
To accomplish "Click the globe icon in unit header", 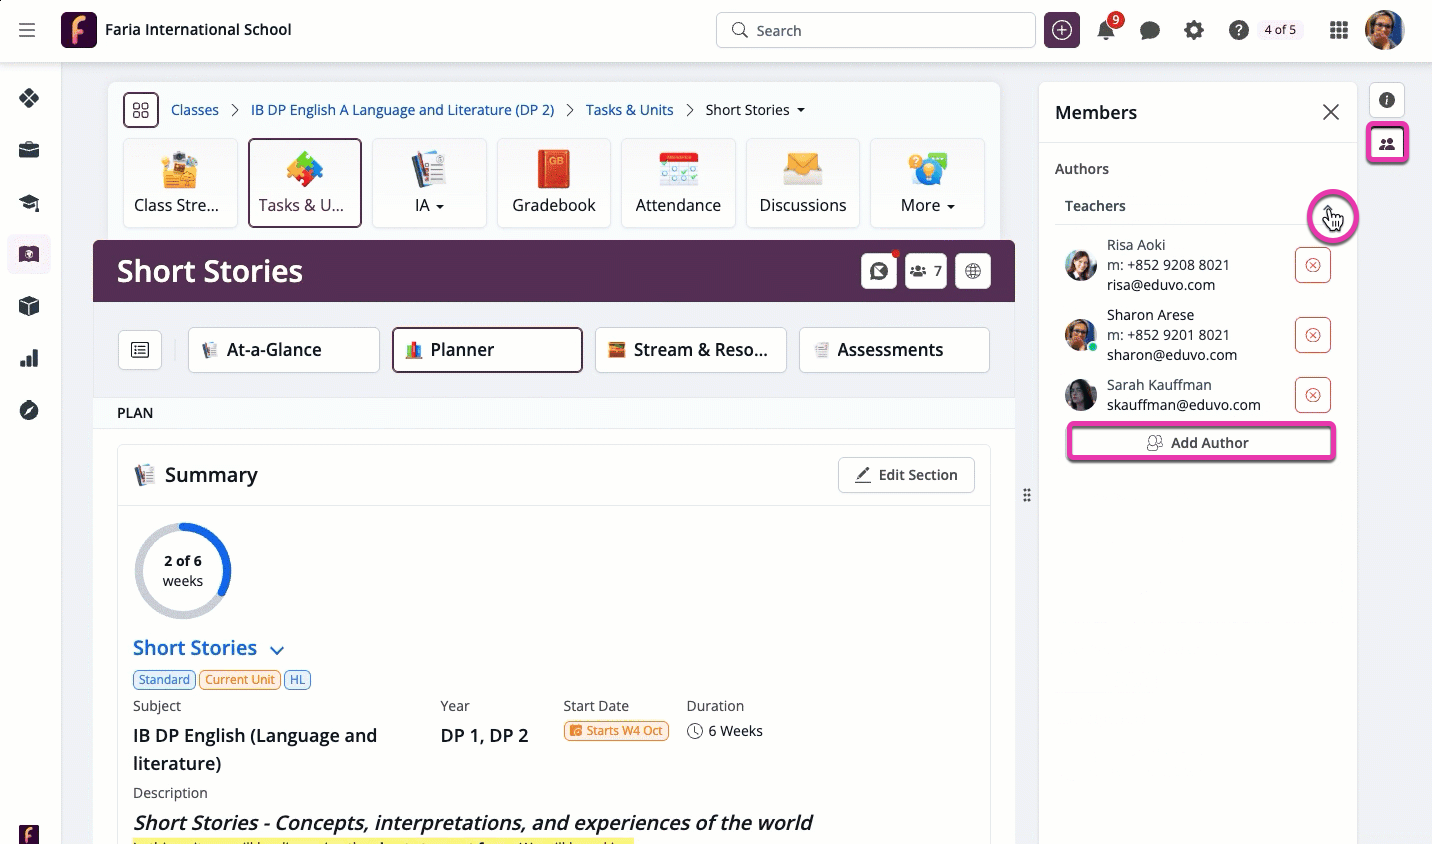I will click(973, 271).
